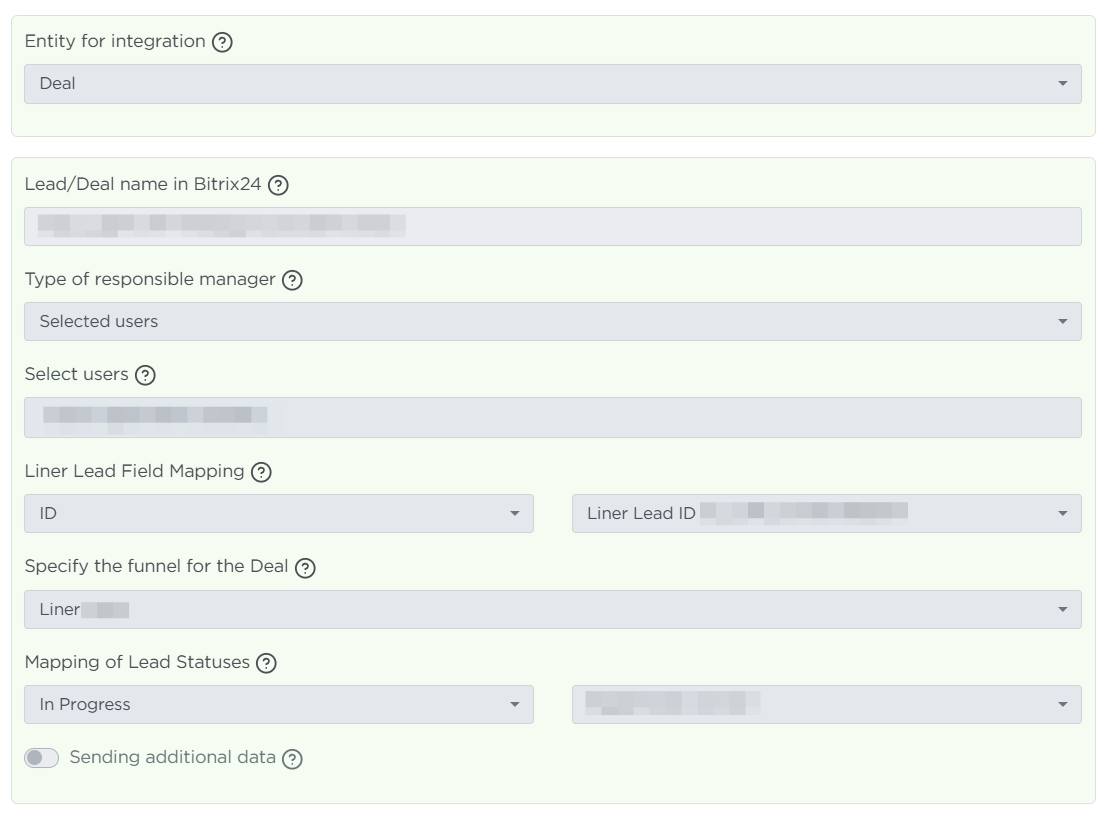
Task: Click help icon beside Liner Lead Field Mapping
Action: pos(261,472)
